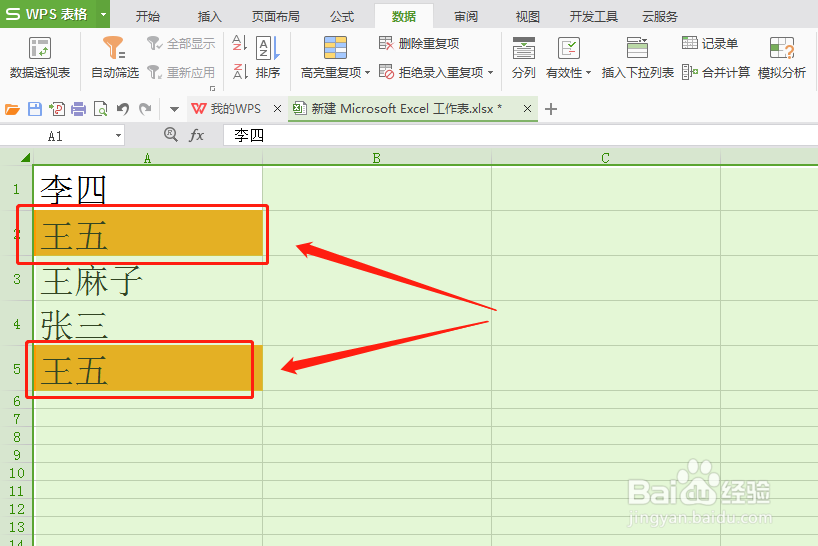Redo the last action
818x546 pixels.
coord(145,109)
